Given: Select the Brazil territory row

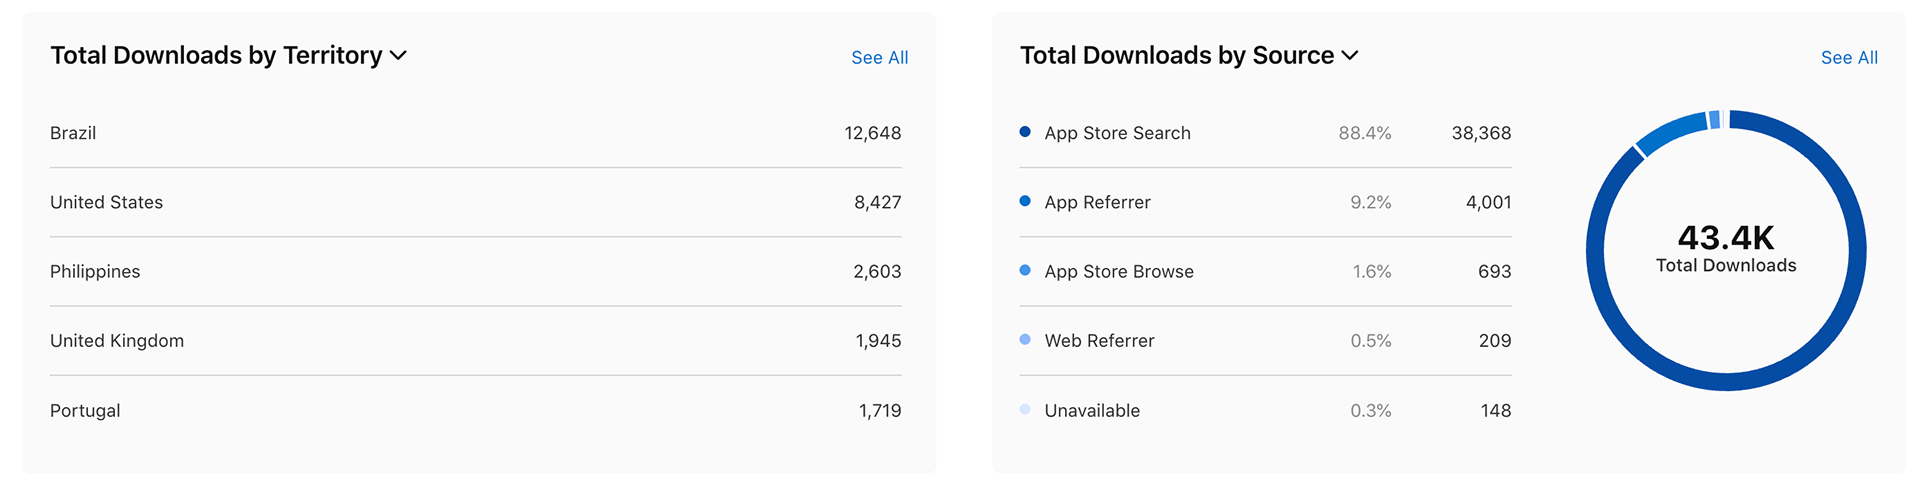Looking at the screenshot, I should (475, 133).
